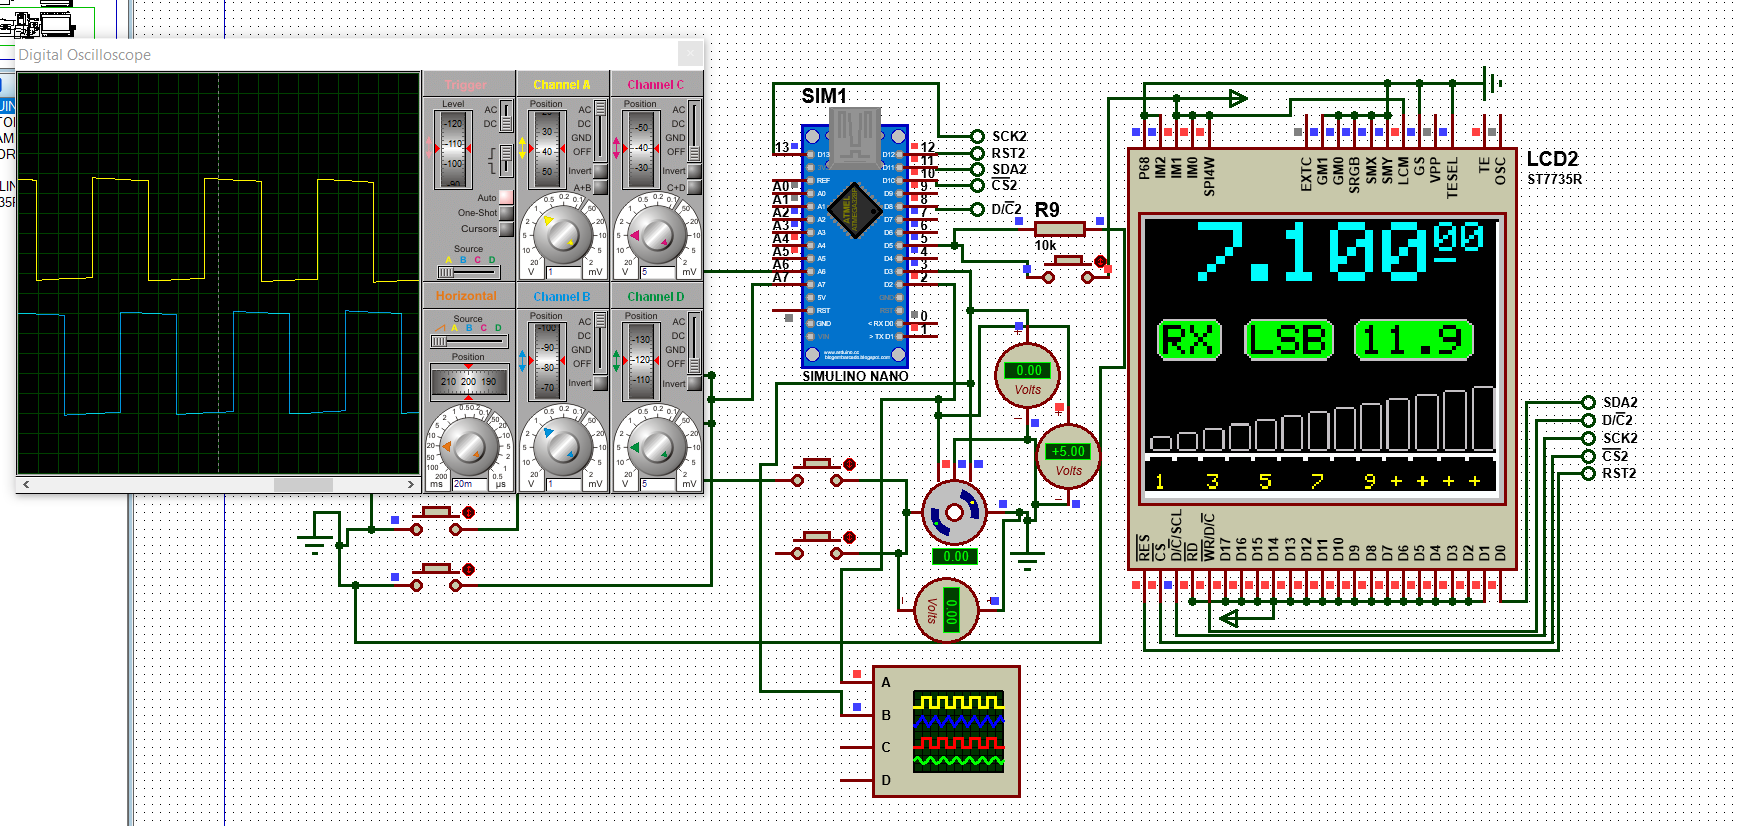Enable One-Shot trigger mode
The width and height of the screenshot is (1738, 826).
[506, 213]
